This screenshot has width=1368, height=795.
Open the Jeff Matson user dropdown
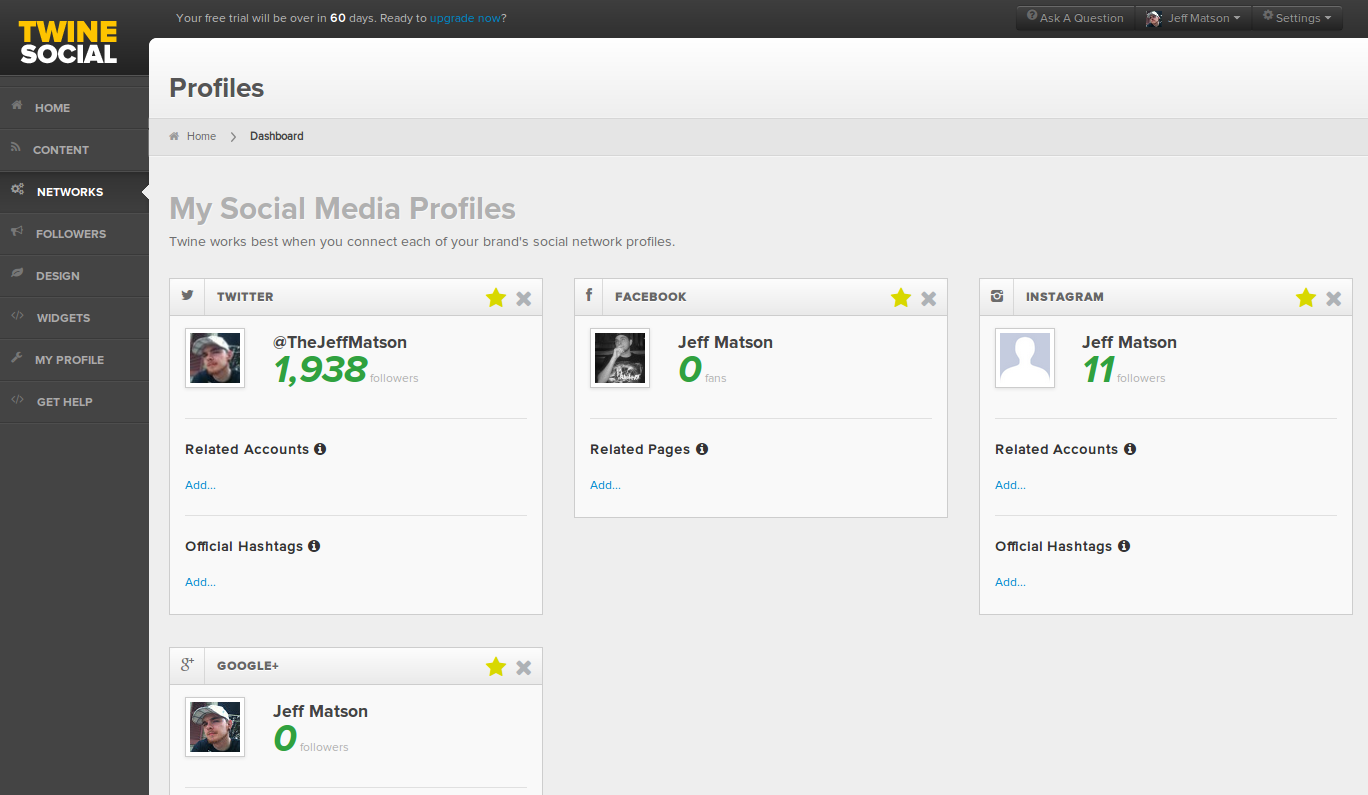click(1193, 18)
